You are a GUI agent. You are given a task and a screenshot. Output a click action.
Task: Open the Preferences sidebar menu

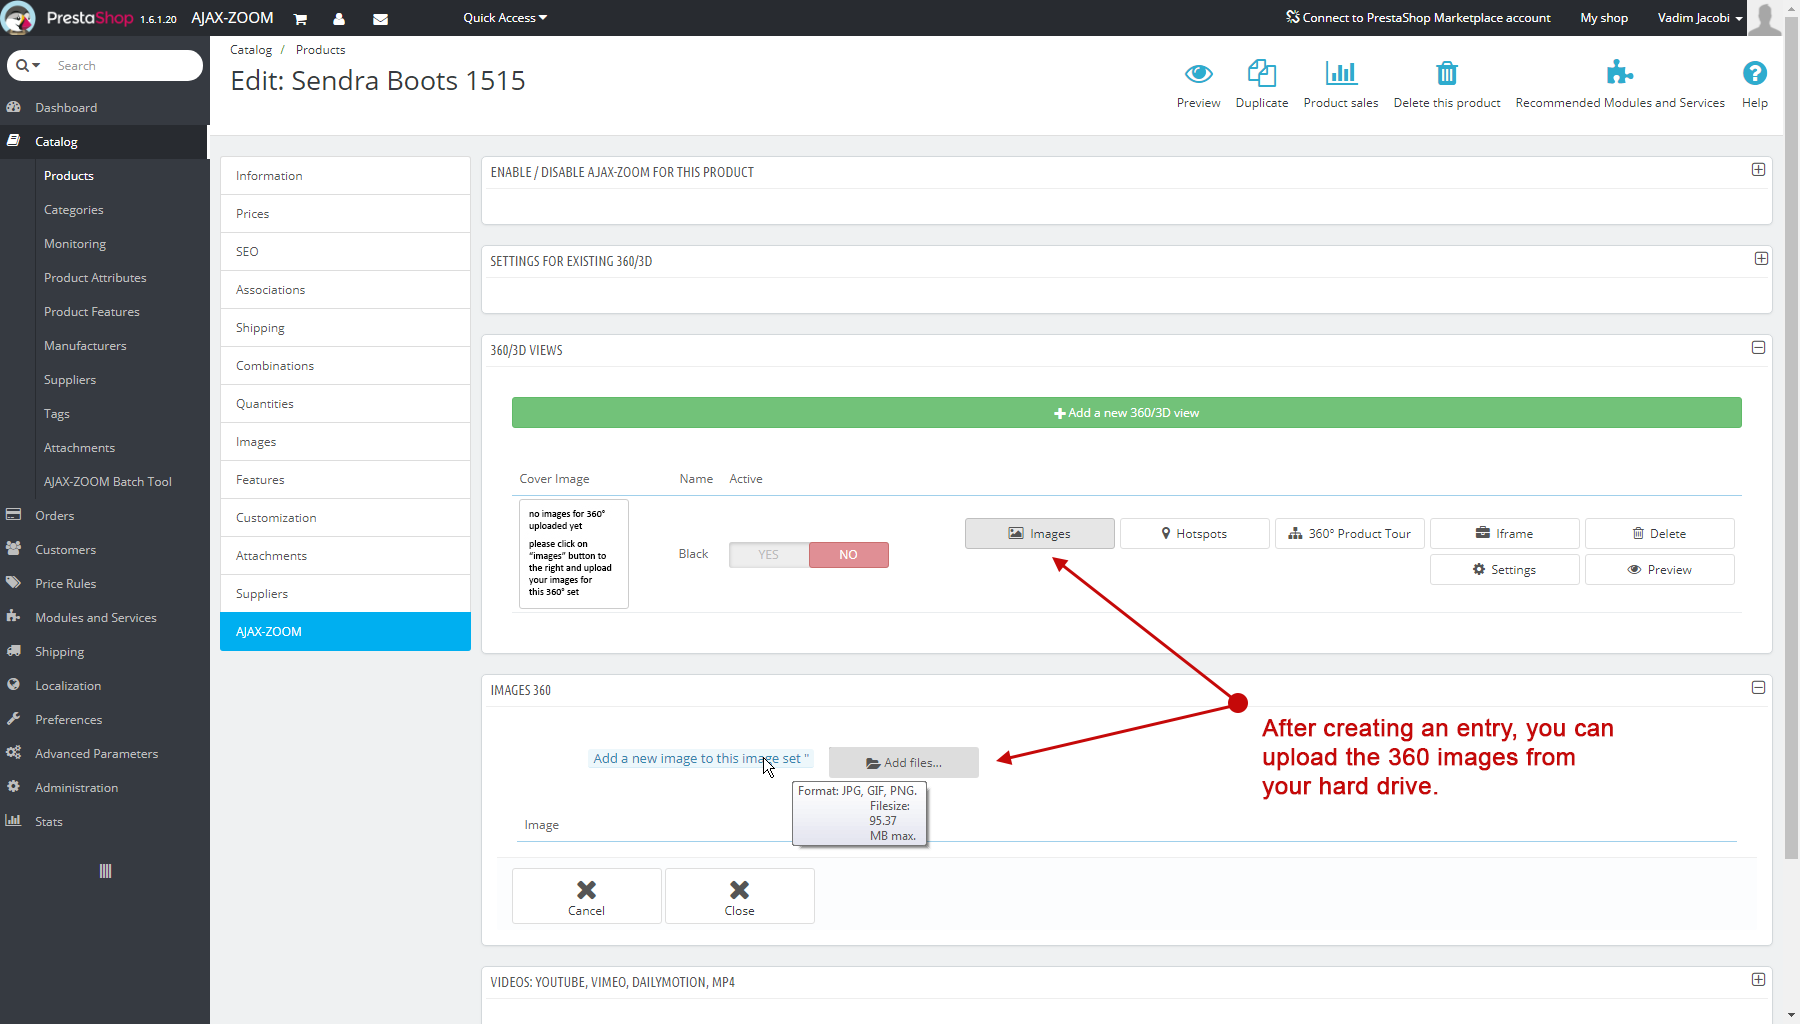click(x=104, y=720)
